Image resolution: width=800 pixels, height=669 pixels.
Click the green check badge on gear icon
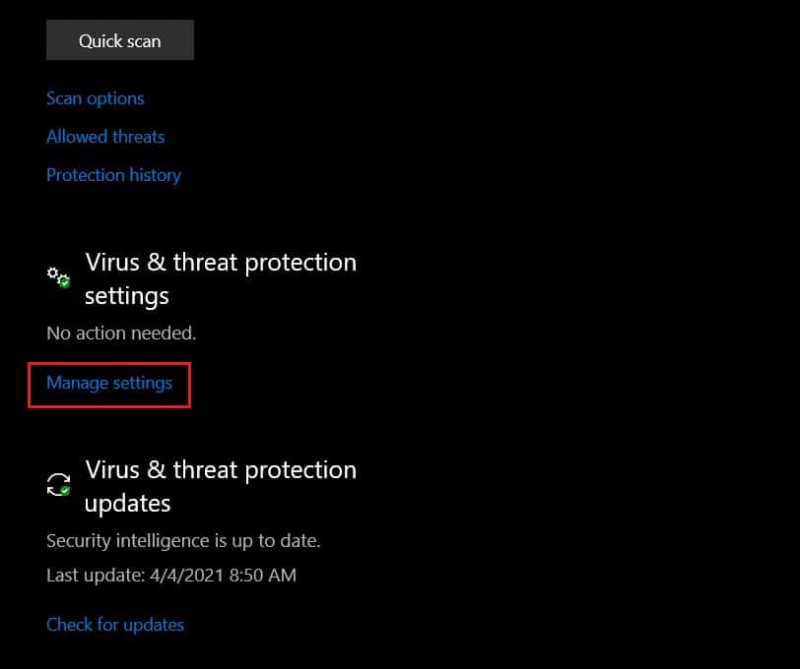[65, 283]
